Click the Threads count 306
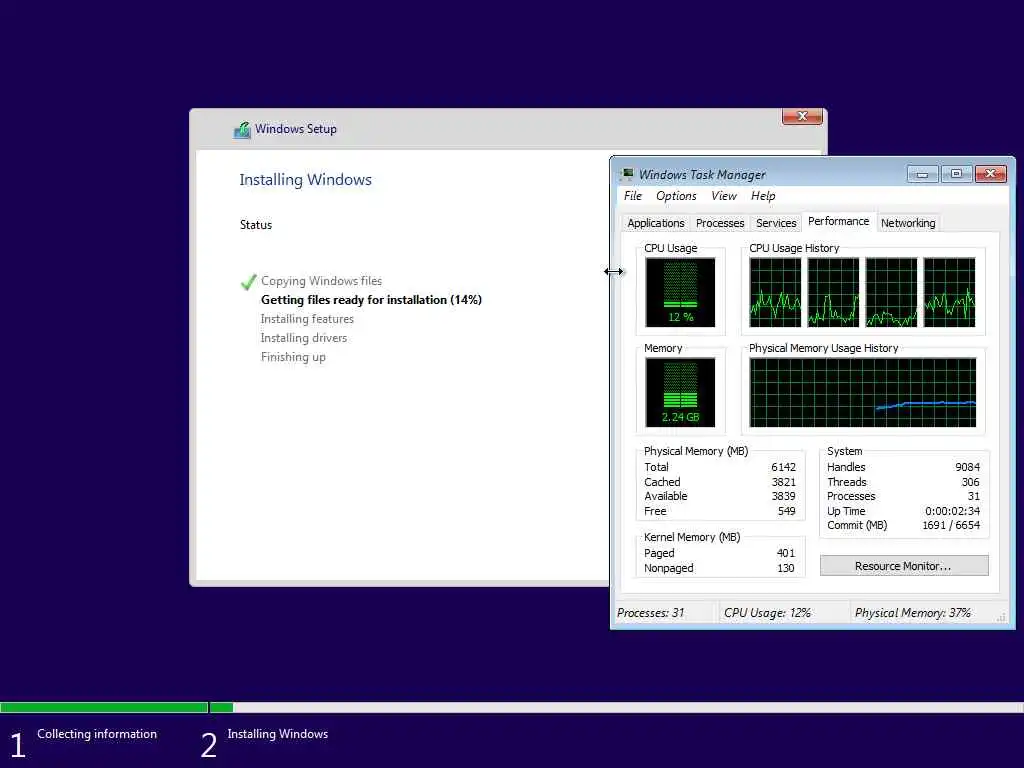This screenshot has width=1024, height=768. click(970, 482)
